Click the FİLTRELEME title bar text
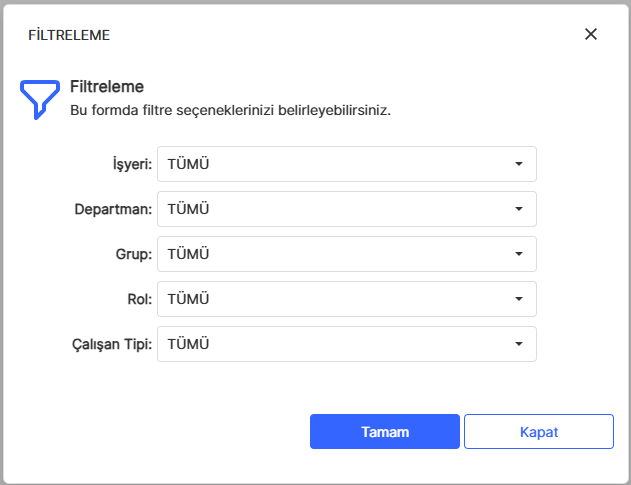 69,35
